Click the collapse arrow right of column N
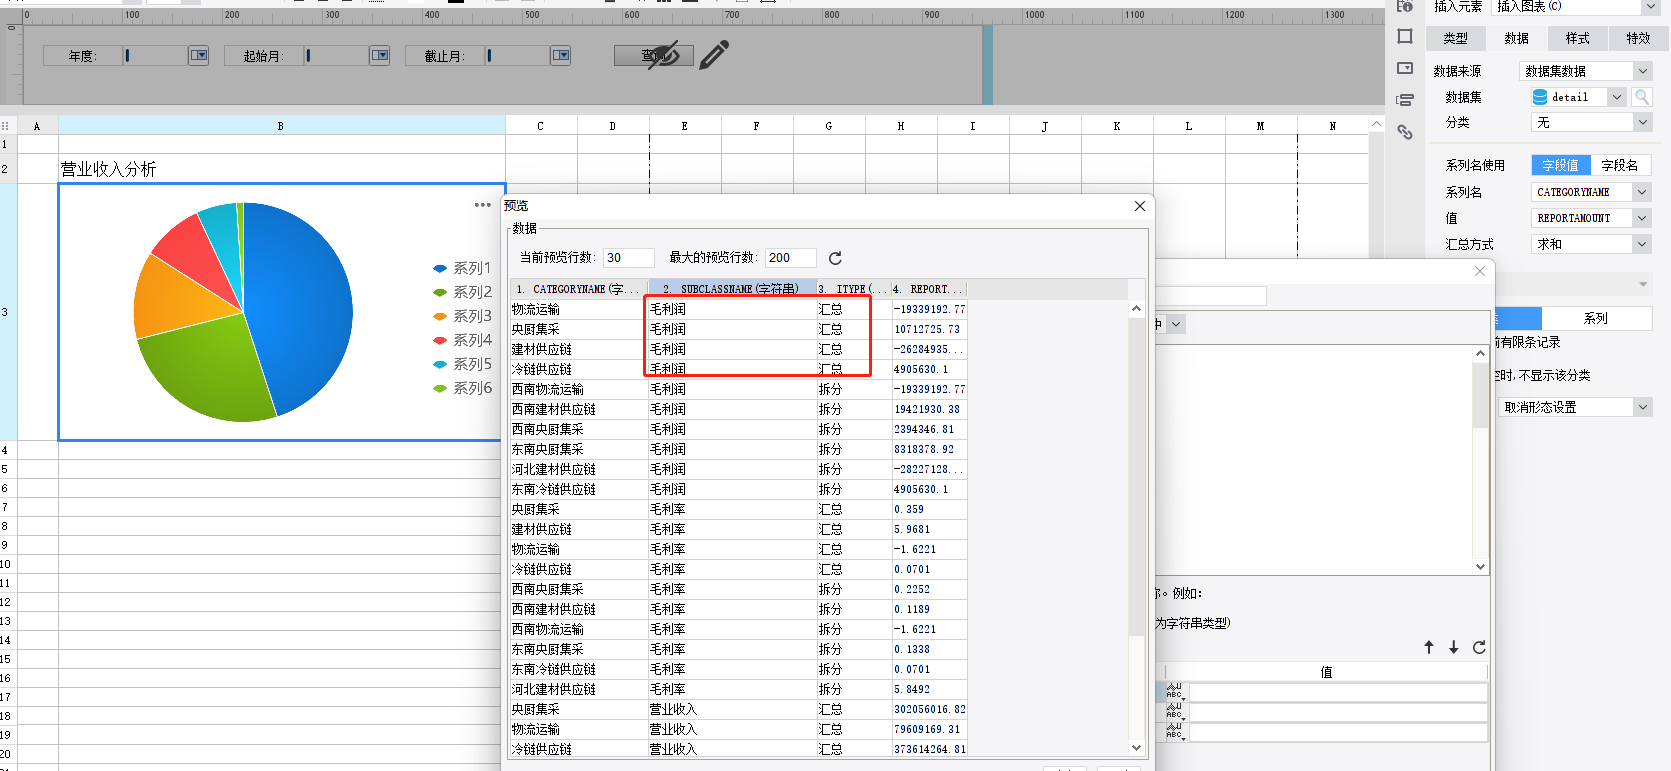The height and width of the screenshot is (771, 1671). coord(1377,125)
